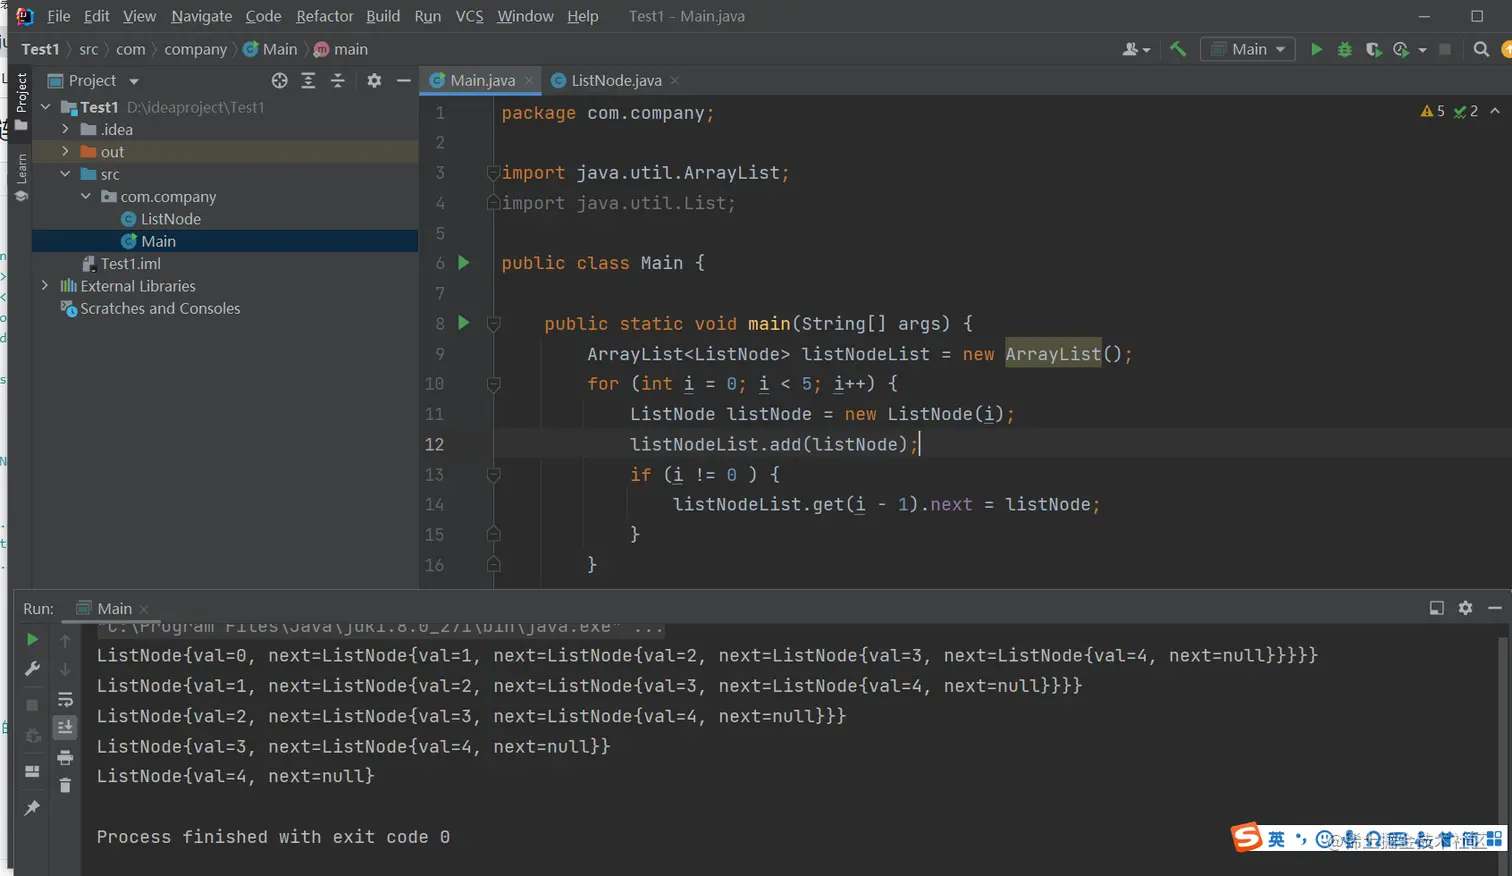Click the src breadcrumb in navigation bar
Viewport: 1512px width, 876px height.
coord(88,49)
